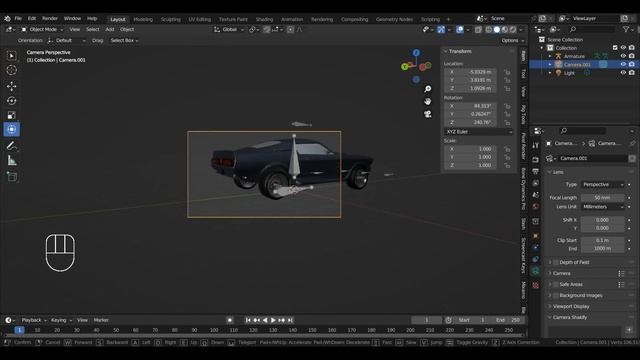Viewport: 640px width, 360px height.
Task: Select the Rotate tool
Action: click(11, 100)
